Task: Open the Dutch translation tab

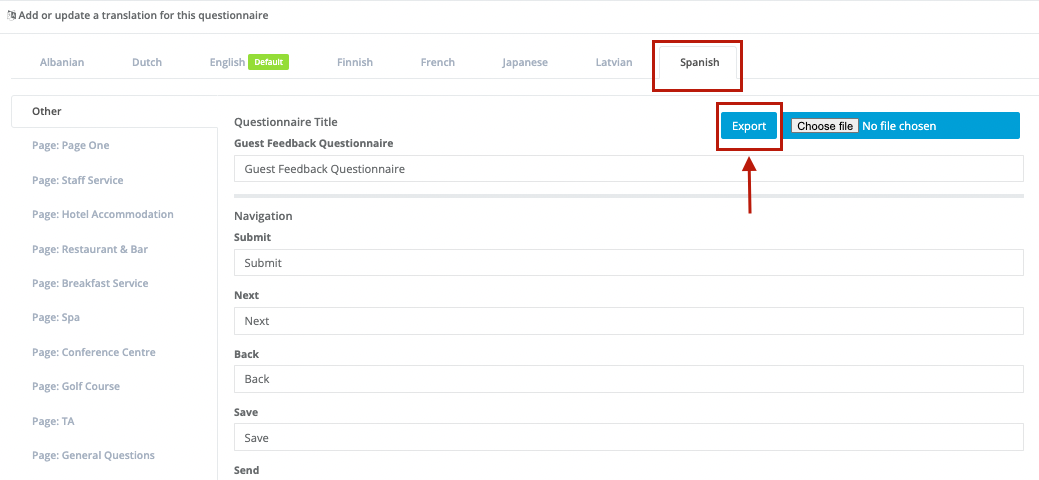Action: 147,62
